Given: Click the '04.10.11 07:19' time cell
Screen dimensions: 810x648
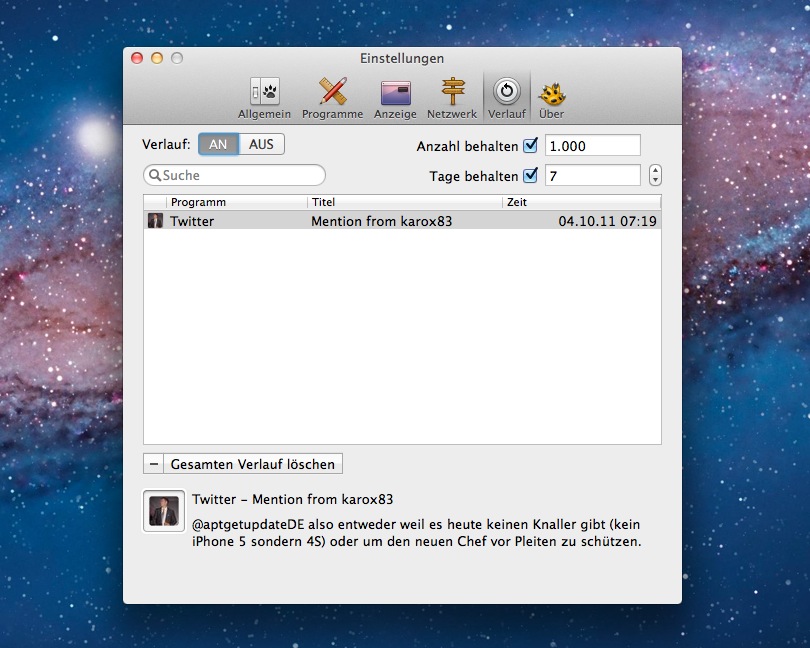Looking at the screenshot, I should pos(608,221).
